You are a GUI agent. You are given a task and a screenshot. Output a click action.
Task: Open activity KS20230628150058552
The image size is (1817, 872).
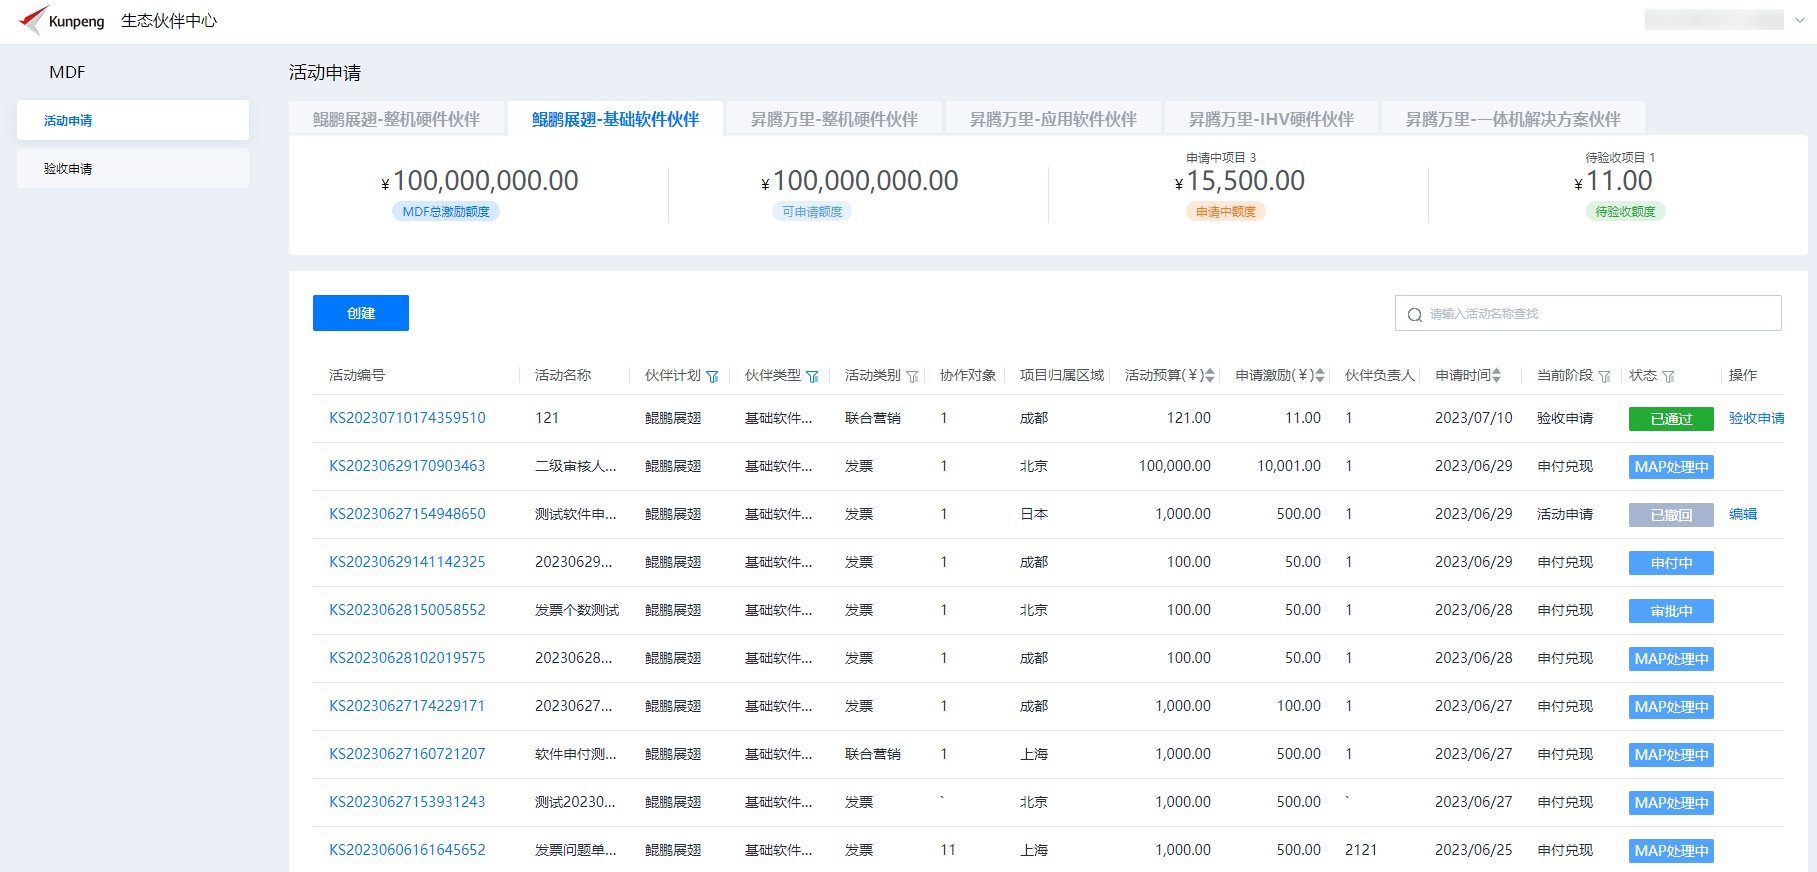407,610
